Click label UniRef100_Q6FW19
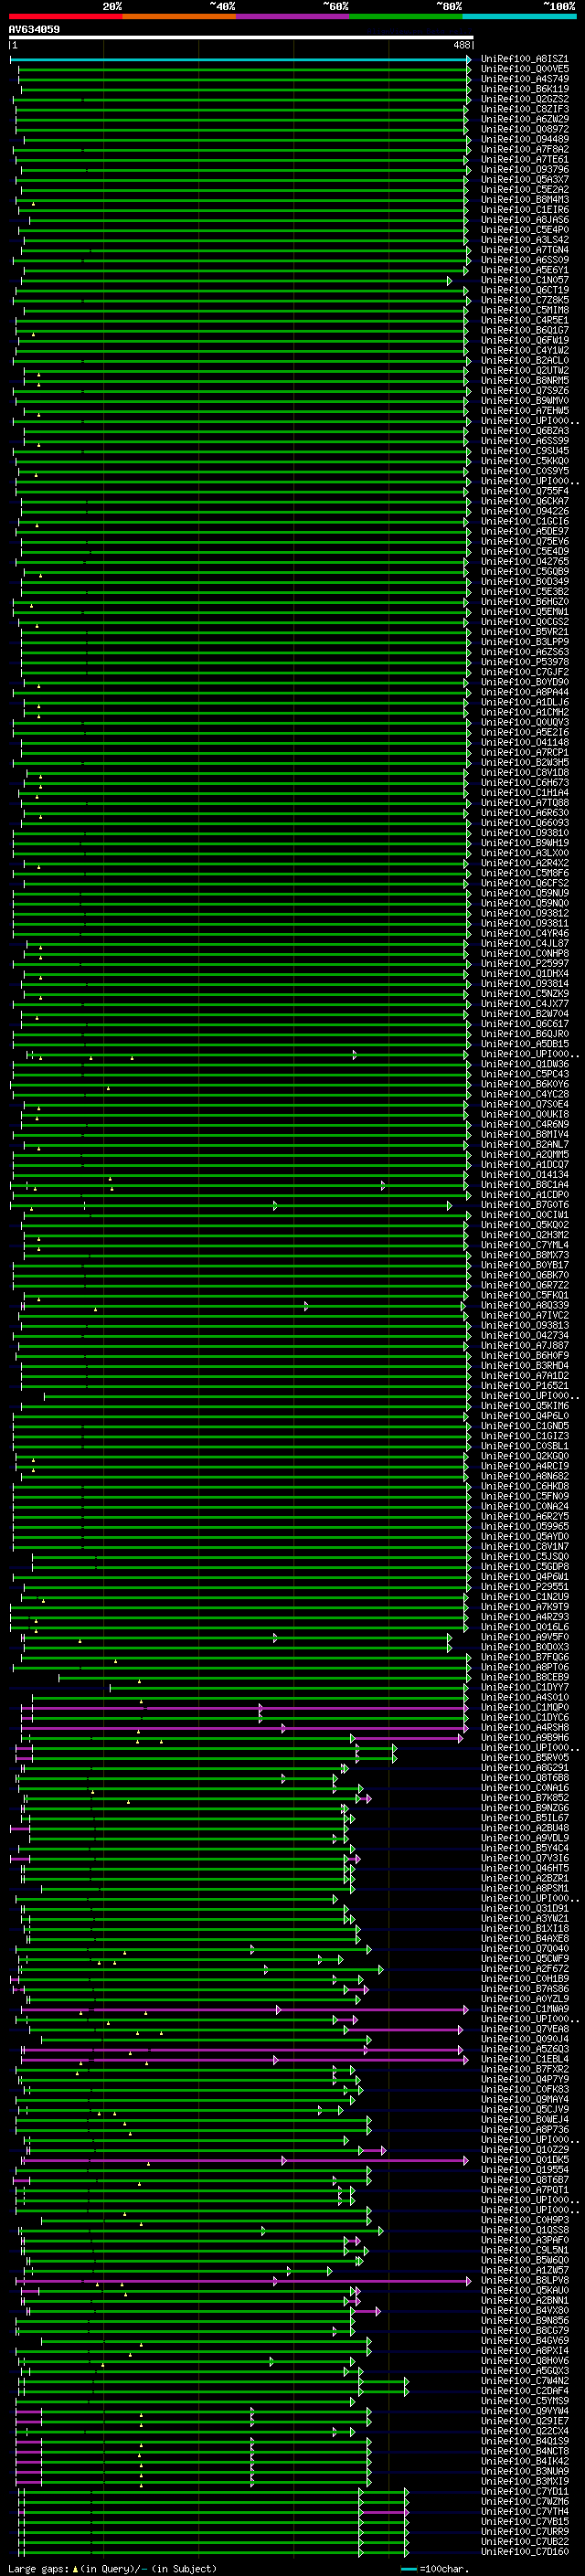This screenshot has height=2576, width=585. pyautogui.click(x=525, y=340)
